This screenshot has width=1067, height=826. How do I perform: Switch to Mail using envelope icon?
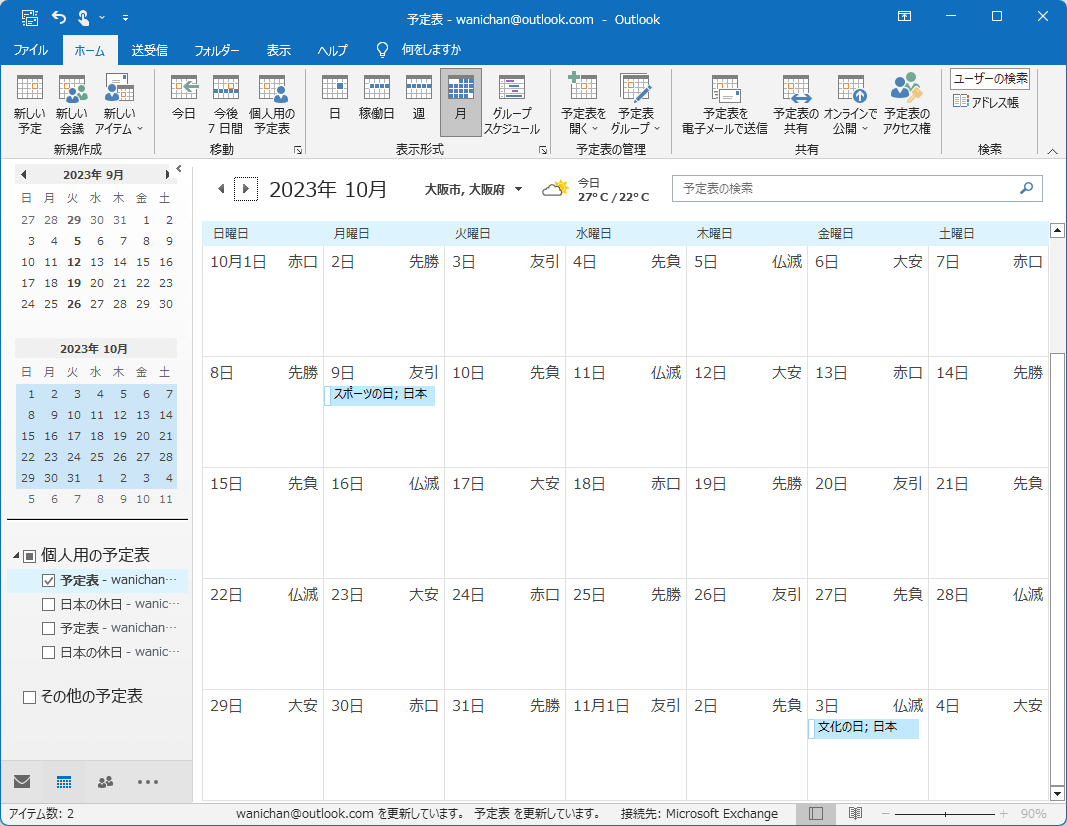click(22, 782)
